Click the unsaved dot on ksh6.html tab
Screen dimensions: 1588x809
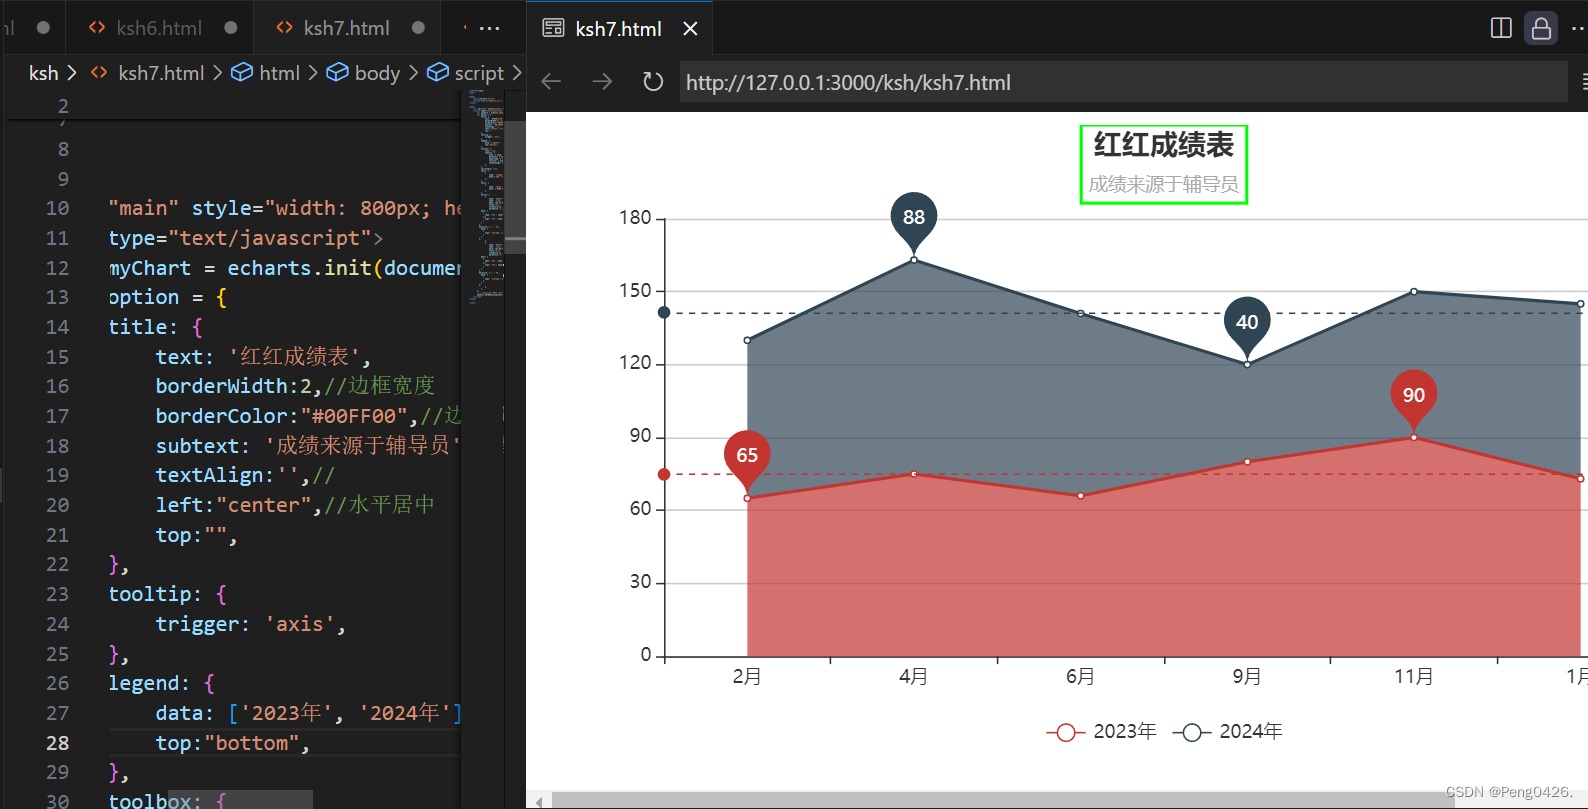click(231, 28)
